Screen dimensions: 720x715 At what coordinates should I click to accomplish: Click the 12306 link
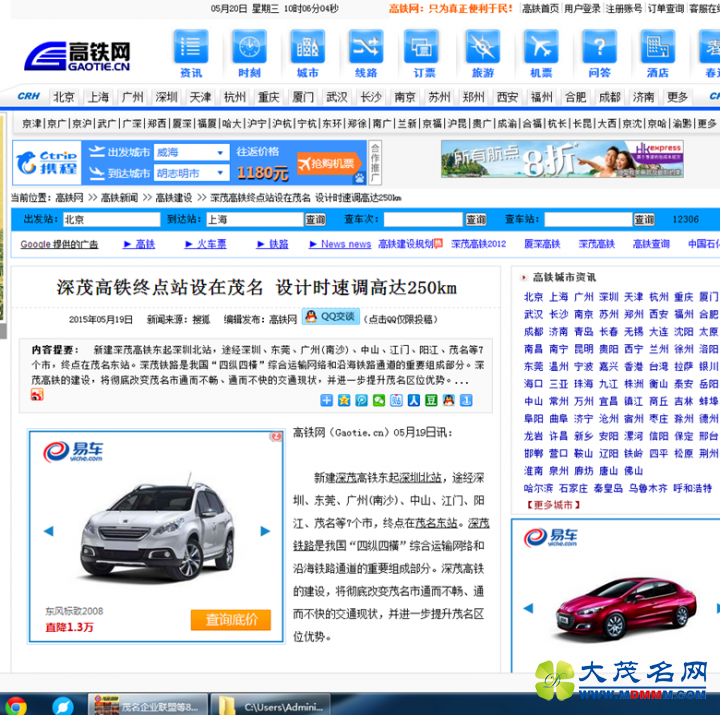pos(686,219)
